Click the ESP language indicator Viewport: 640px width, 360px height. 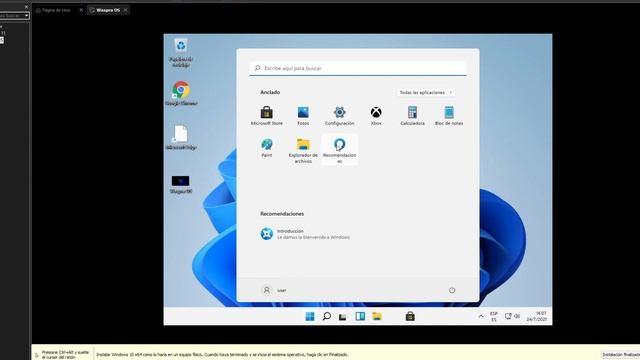493,317
